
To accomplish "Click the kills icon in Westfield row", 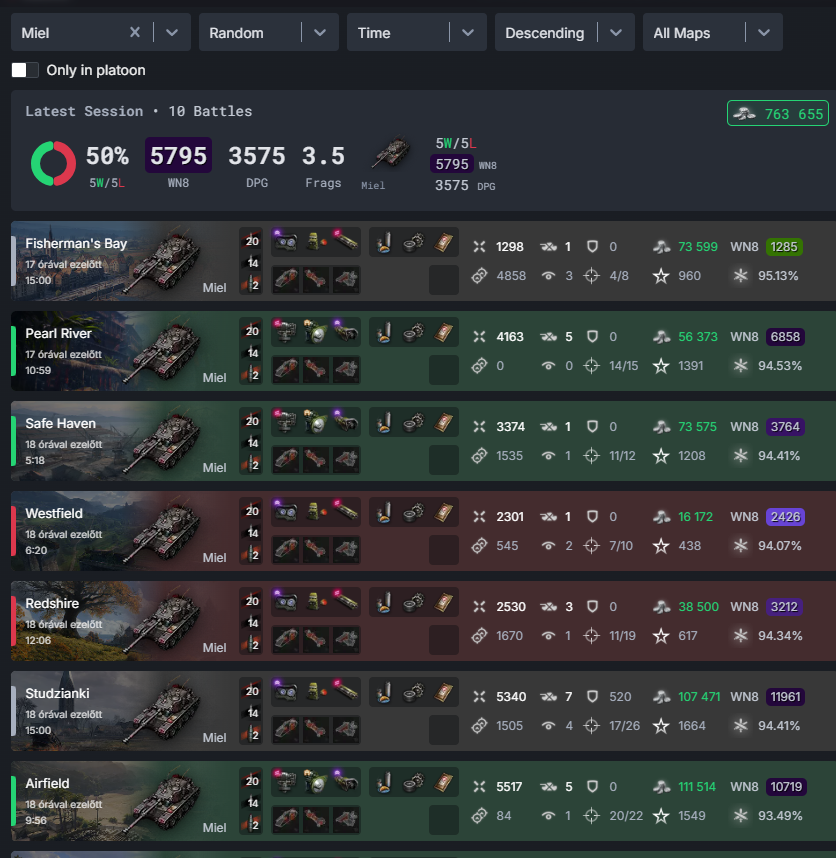I will pos(548,517).
